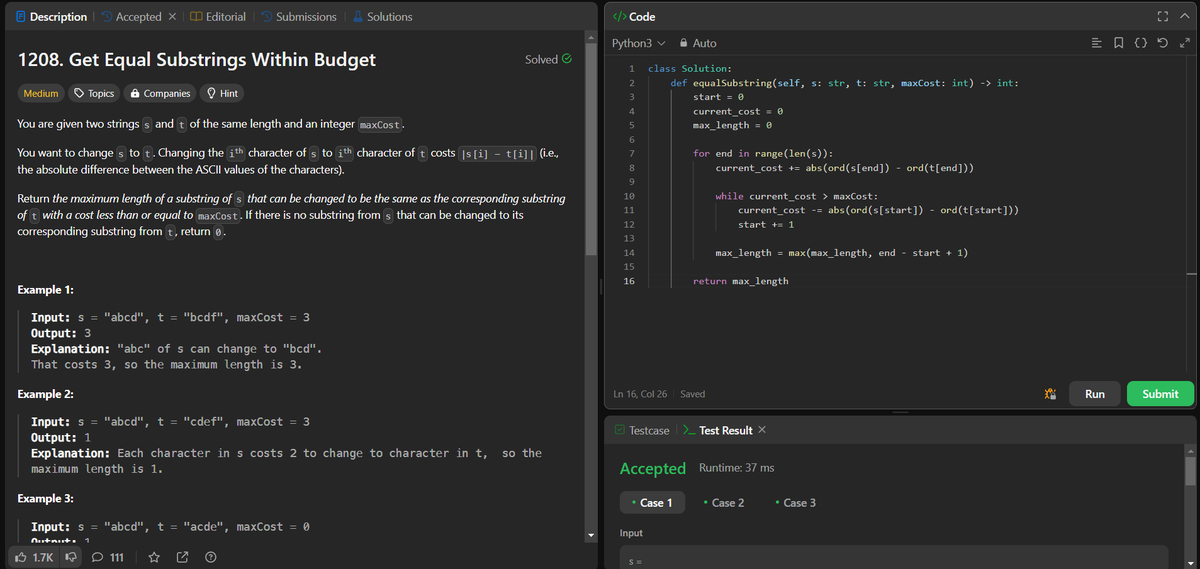Dislike the problem with thumbs down

71,557
